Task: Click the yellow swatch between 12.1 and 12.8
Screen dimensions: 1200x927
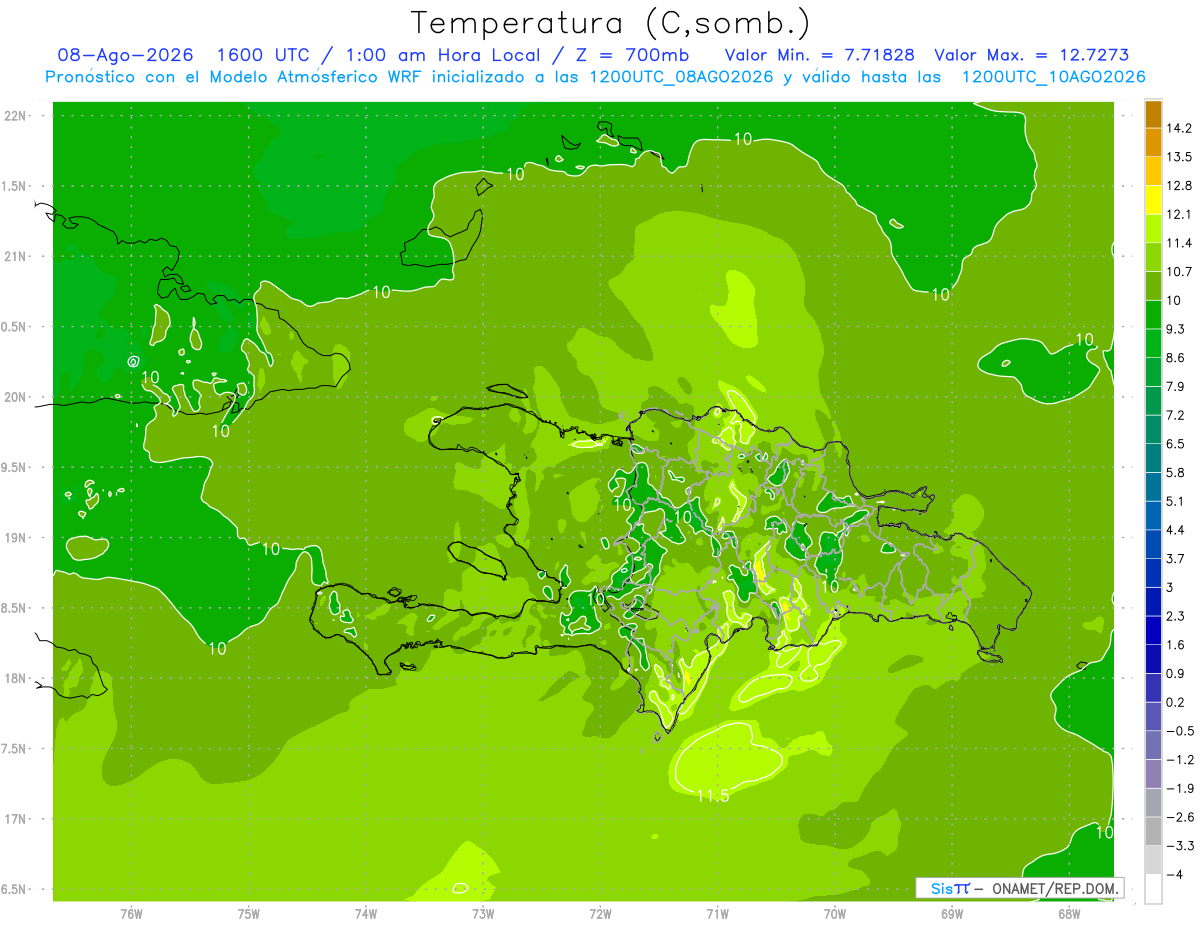Action: pyautogui.click(x=1153, y=200)
